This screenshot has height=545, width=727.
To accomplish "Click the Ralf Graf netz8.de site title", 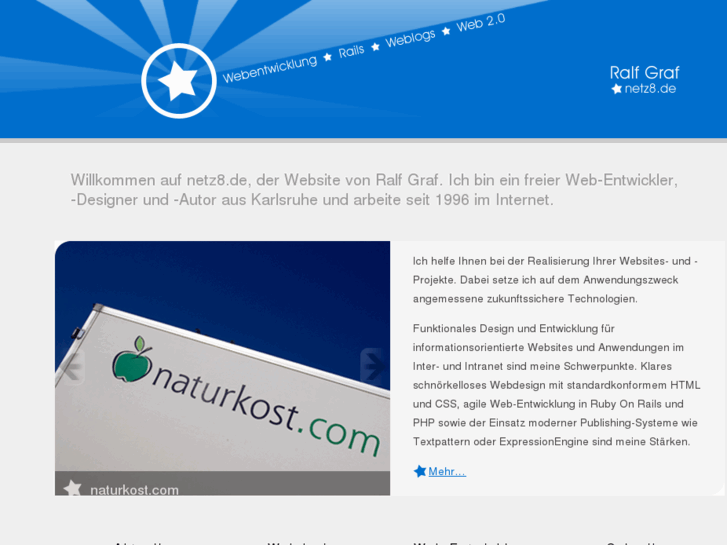I will point(644,79).
